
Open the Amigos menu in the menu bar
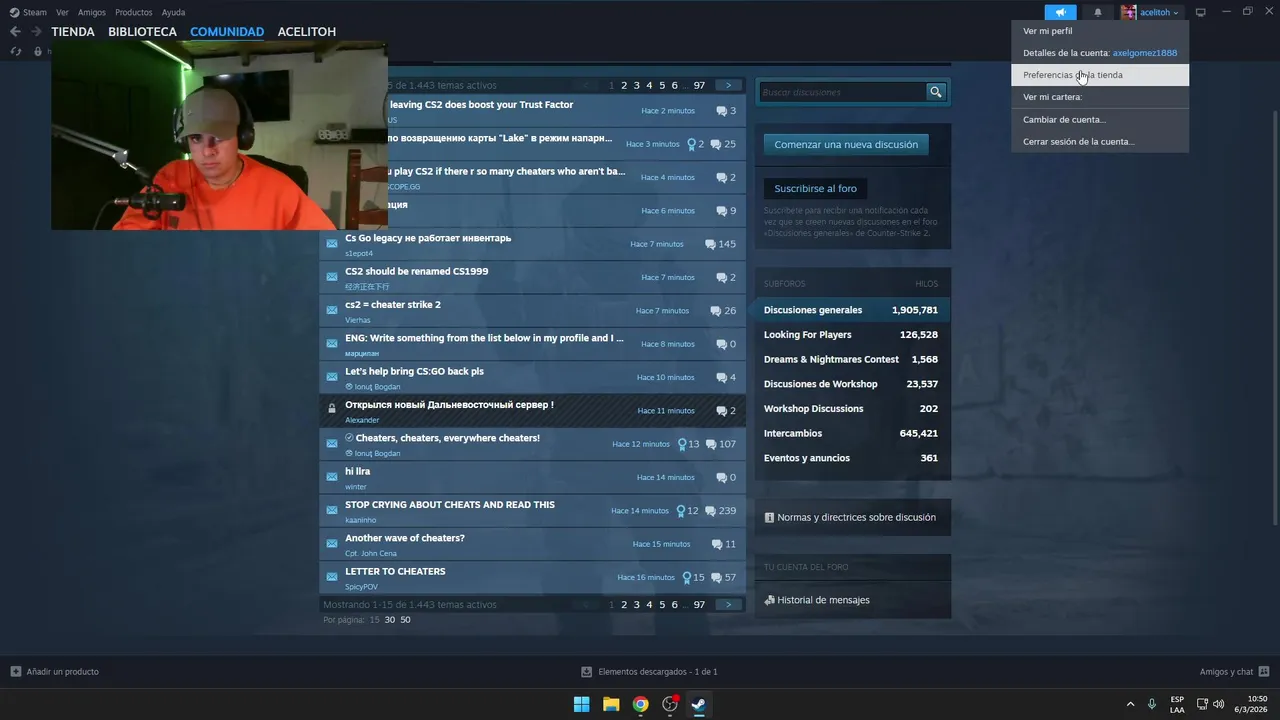click(x=92, y=12)
